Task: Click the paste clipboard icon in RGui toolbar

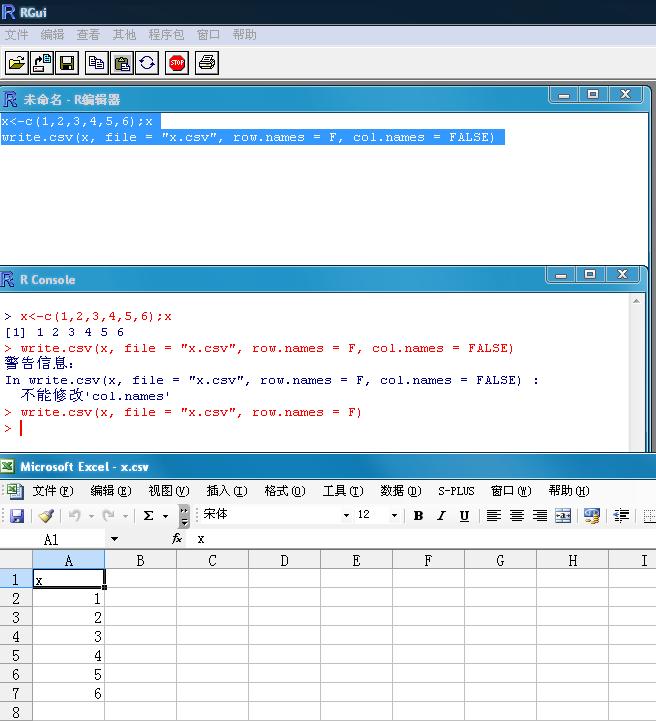Action: click(x=122, y=63)
